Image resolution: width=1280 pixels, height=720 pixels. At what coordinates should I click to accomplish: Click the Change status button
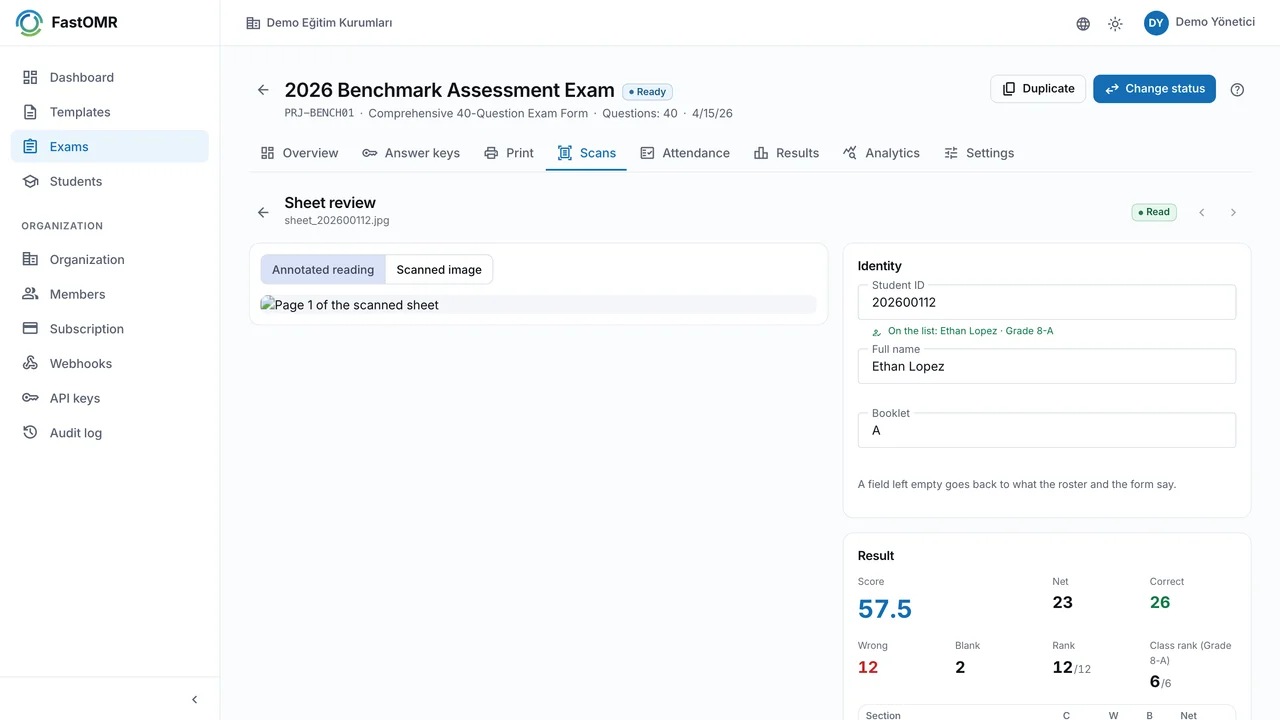[x=1154, y=89]
